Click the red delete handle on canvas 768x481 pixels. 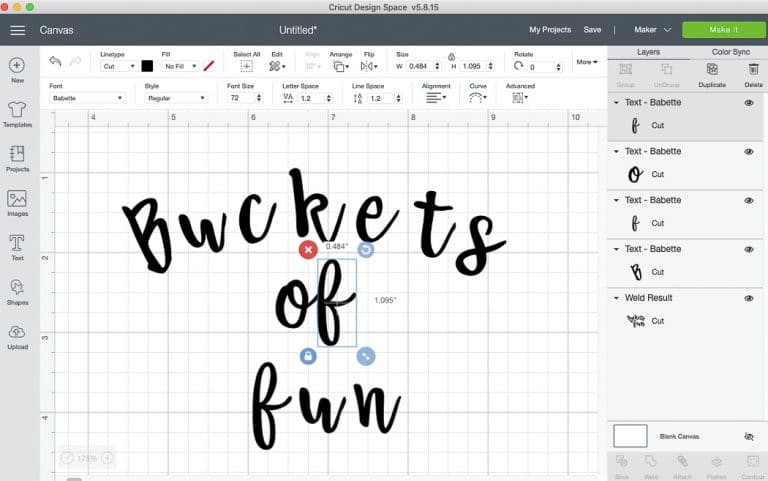tap(308, 250)
